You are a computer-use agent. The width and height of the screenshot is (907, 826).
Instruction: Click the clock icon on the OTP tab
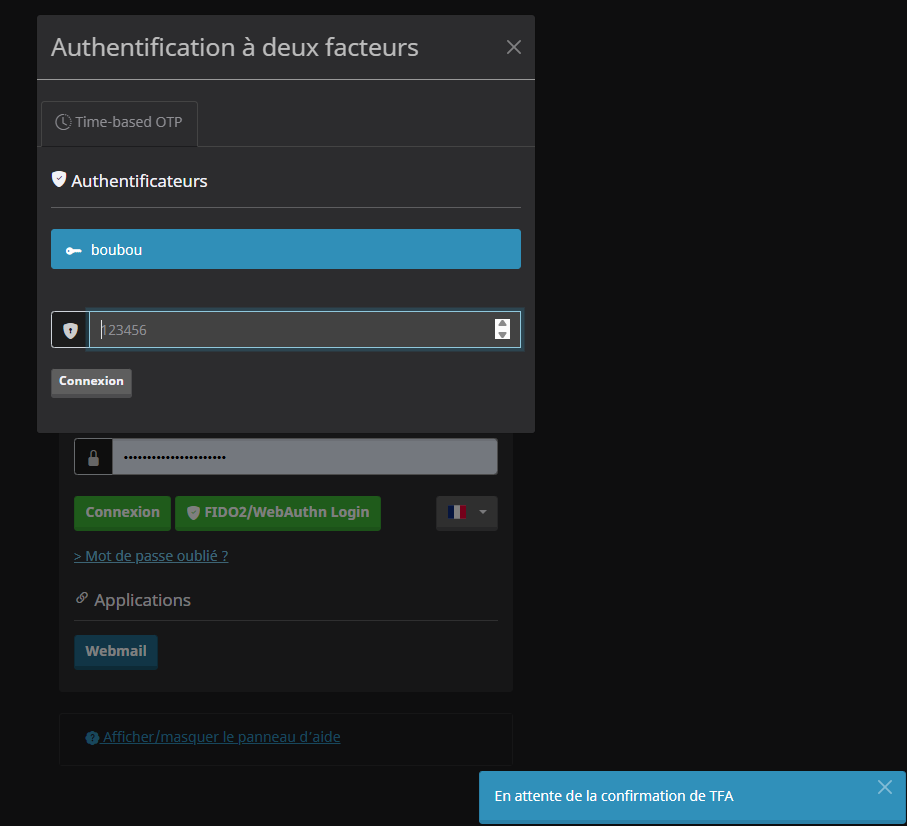pos(63,122)
